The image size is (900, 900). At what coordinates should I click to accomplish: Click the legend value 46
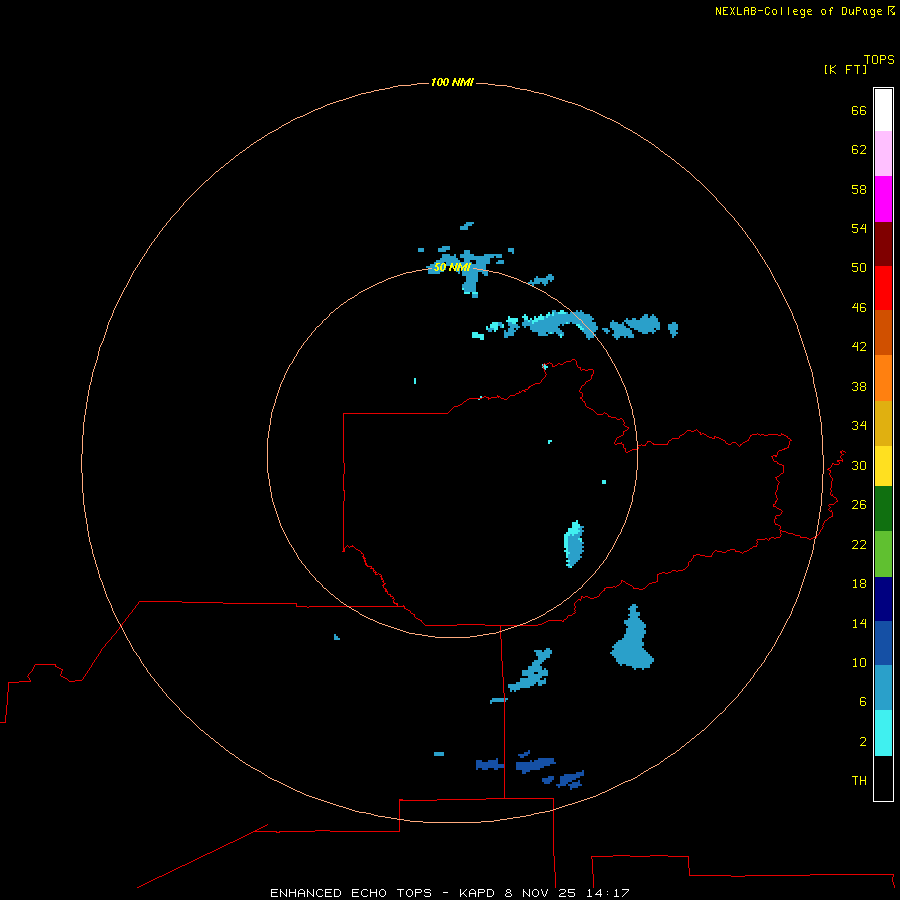(859, 308)
